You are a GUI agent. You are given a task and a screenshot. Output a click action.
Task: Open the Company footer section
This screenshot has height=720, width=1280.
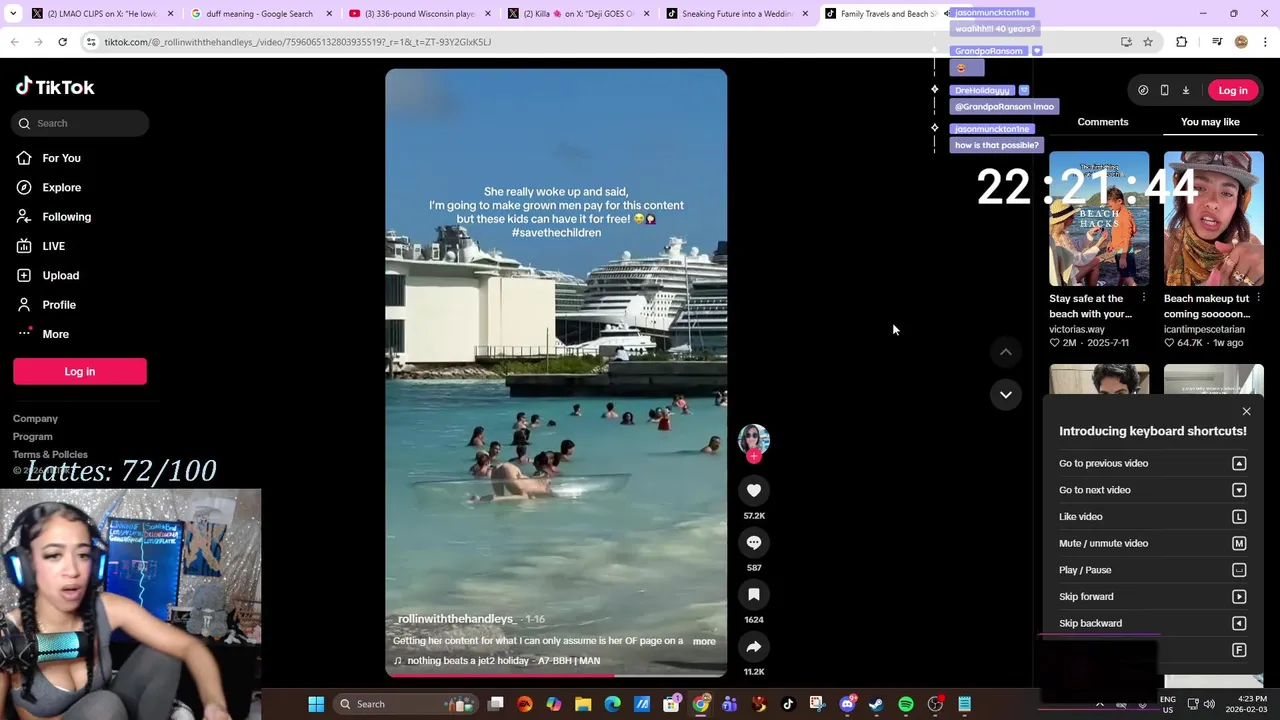coord(35,418)
